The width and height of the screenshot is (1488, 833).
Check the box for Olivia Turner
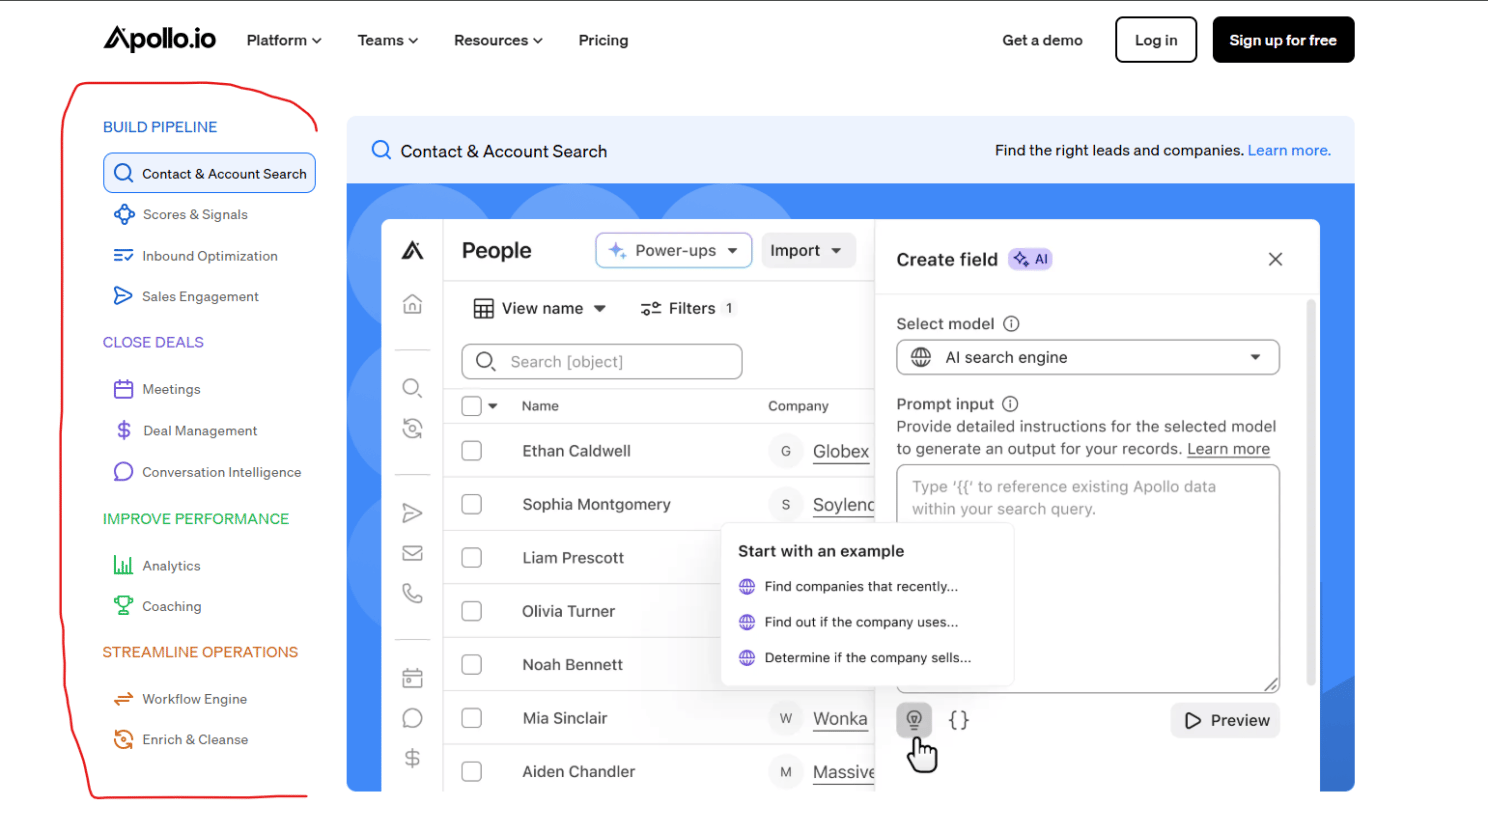[x=472, y=611]
